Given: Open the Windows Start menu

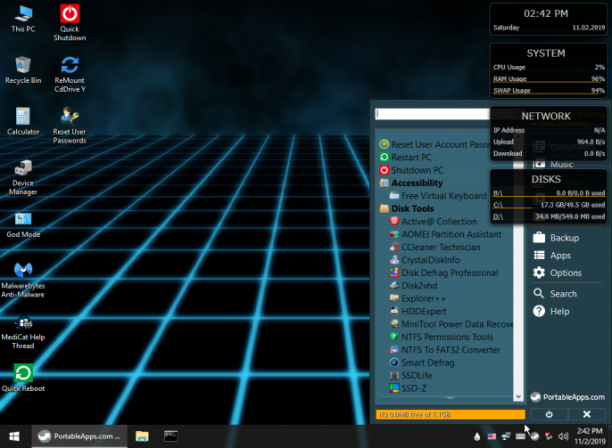Looking at the screenshot, I should (14, 436).
